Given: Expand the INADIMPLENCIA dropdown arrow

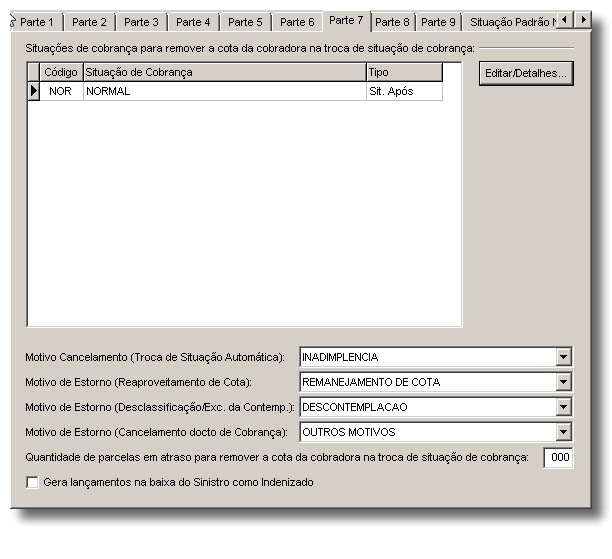Looking at the screenshot, I should (563, 357).
